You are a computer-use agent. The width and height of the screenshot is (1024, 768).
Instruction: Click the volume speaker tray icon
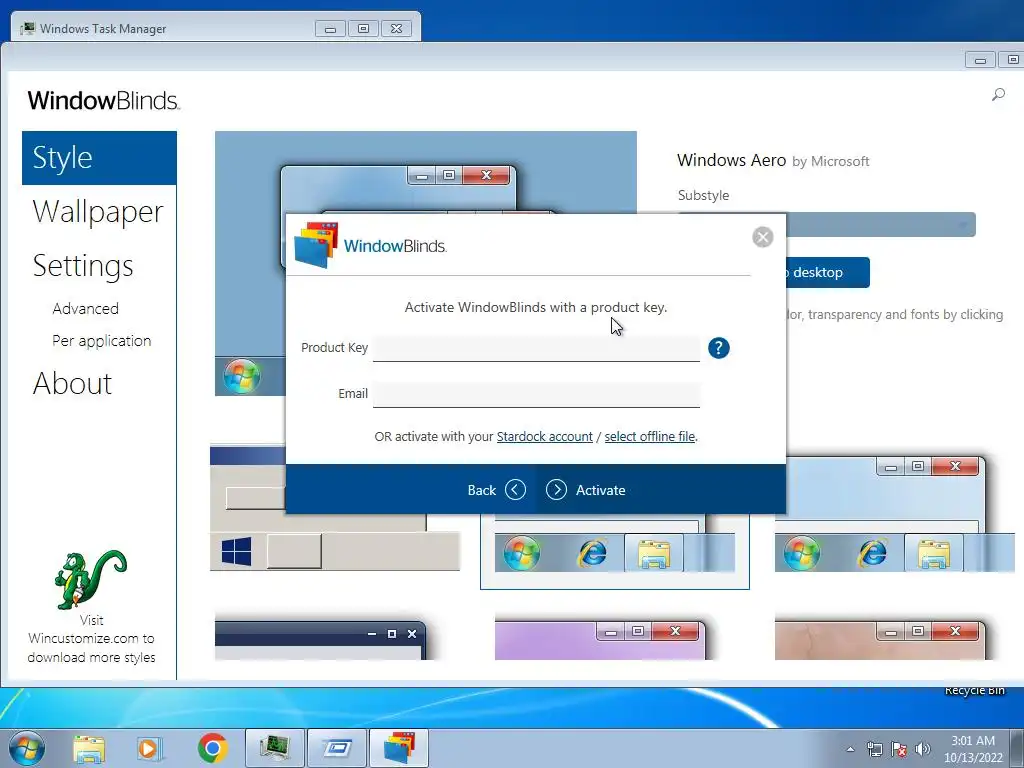point(923,749)
